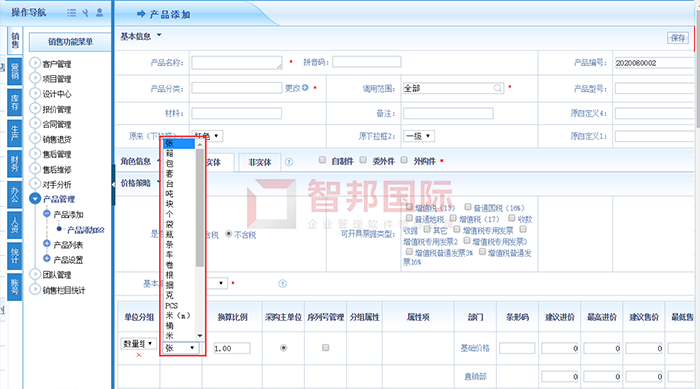700x389 pixels.
Task: Check 增值税（17） invoice type
Action: 453,218
